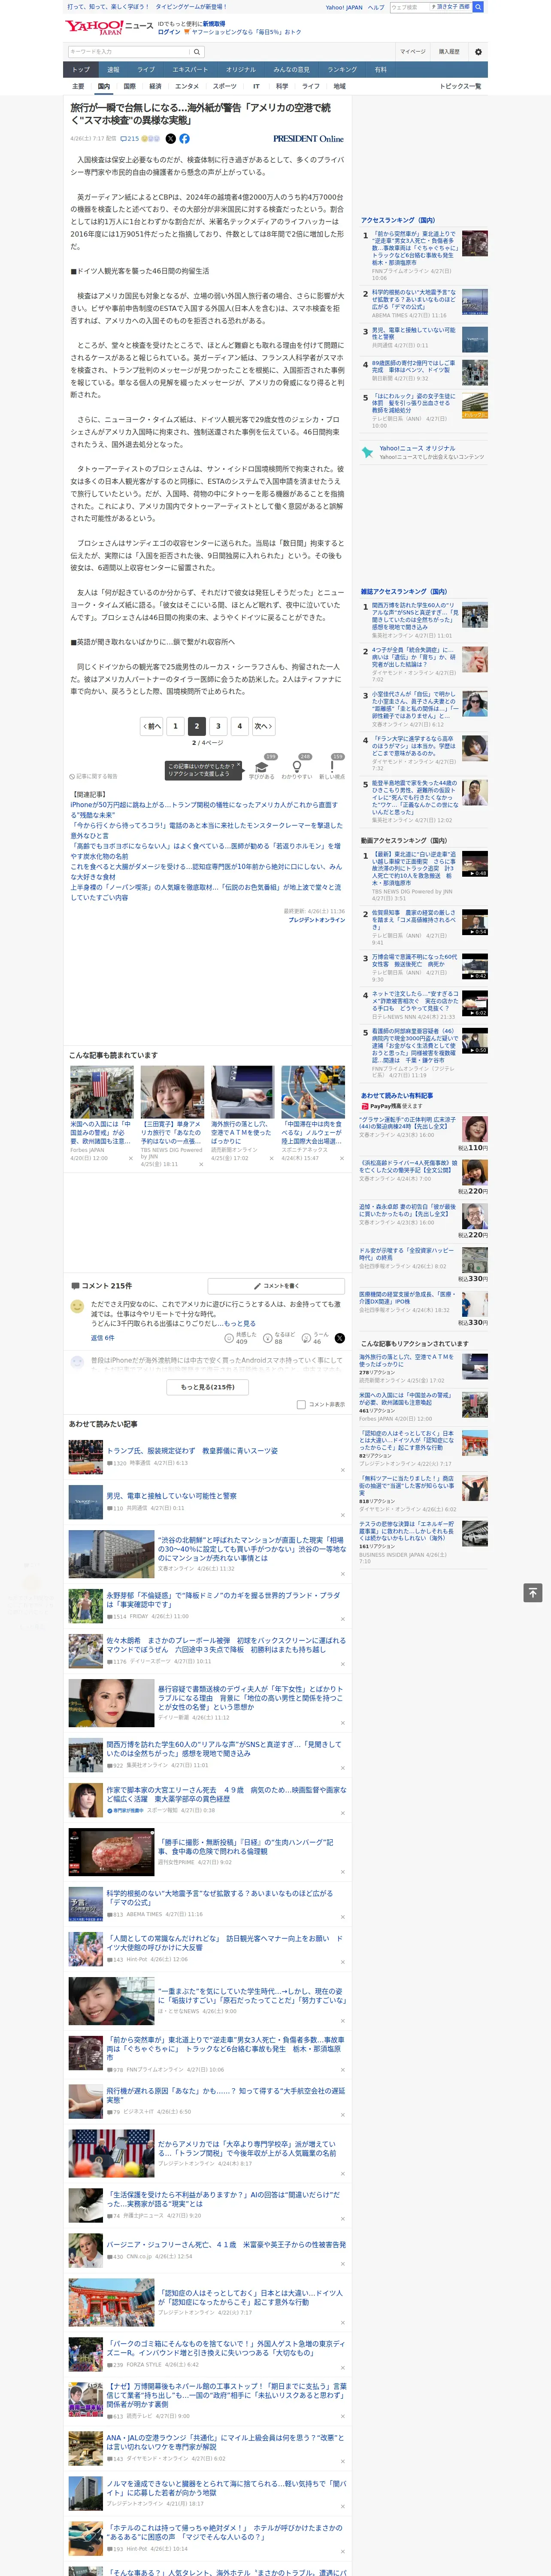The width and height of the screenshot is (551, 2576).
Task: Click the keyword search magnifier icon
Action: (x=197, y=52)
